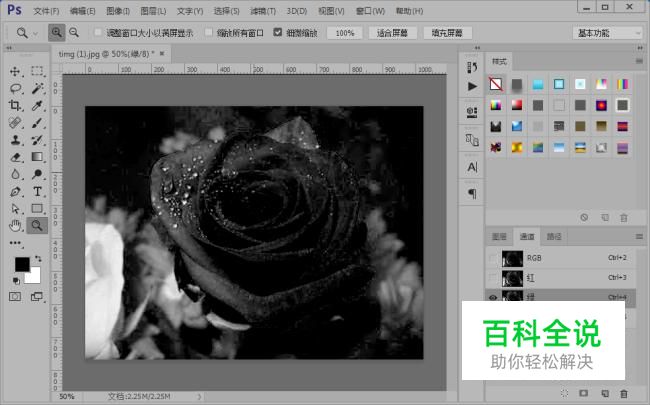The height and width of the screenshot is (405, 650).
Task: Select the Rectangular Marquee tool
Action: point(37,71)
